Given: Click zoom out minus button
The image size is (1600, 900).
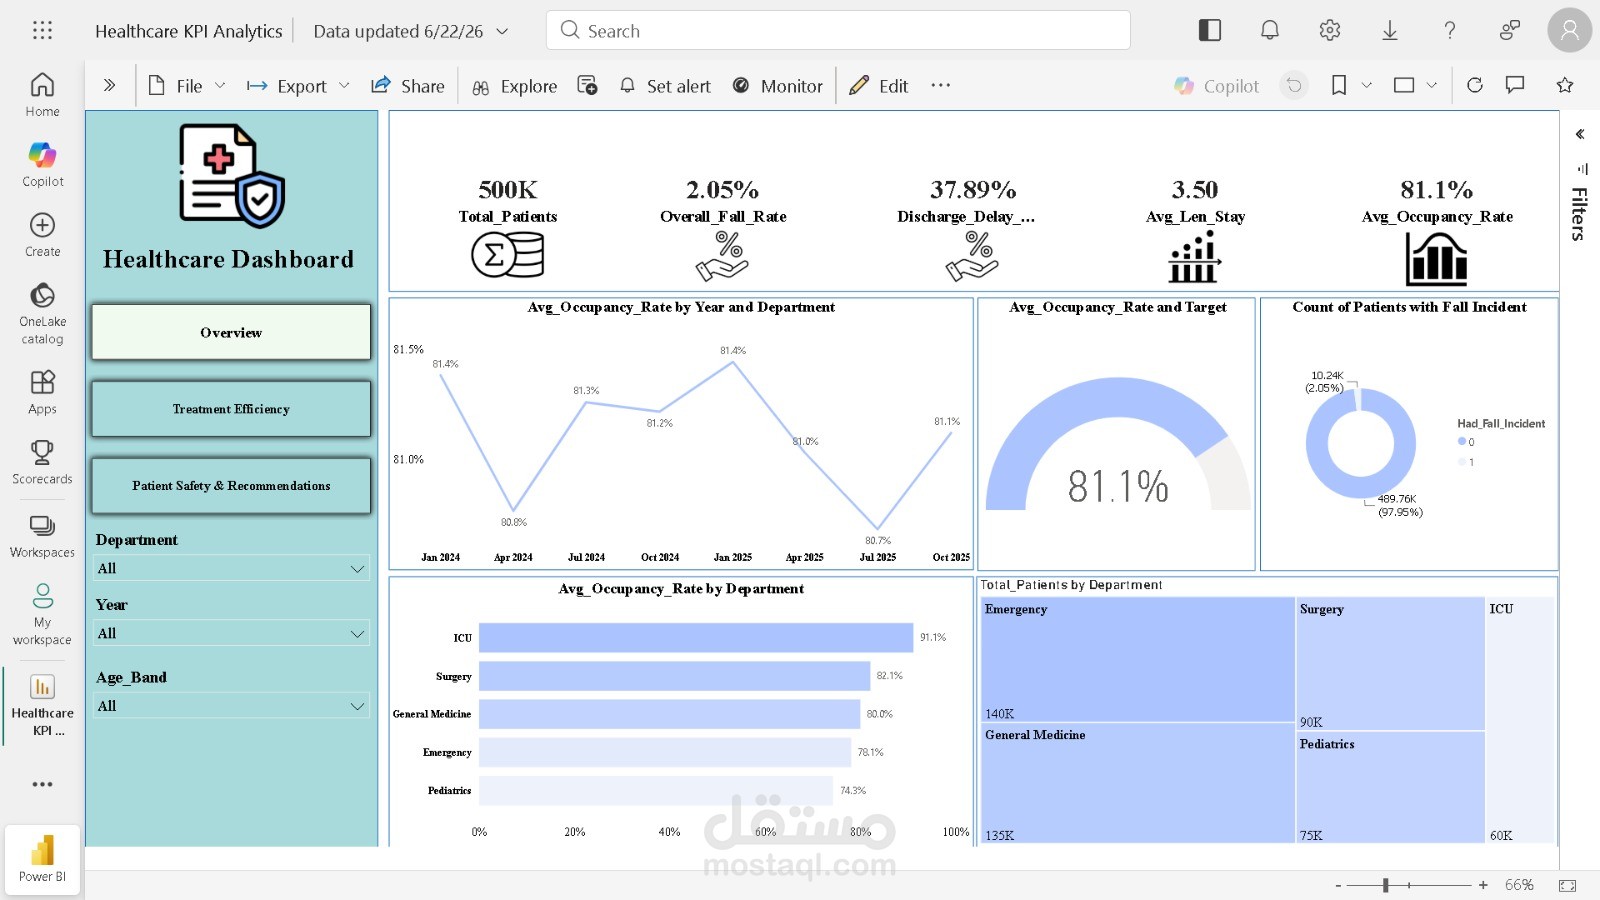Looking at the screenshot, I should (x=1338, y=885).
